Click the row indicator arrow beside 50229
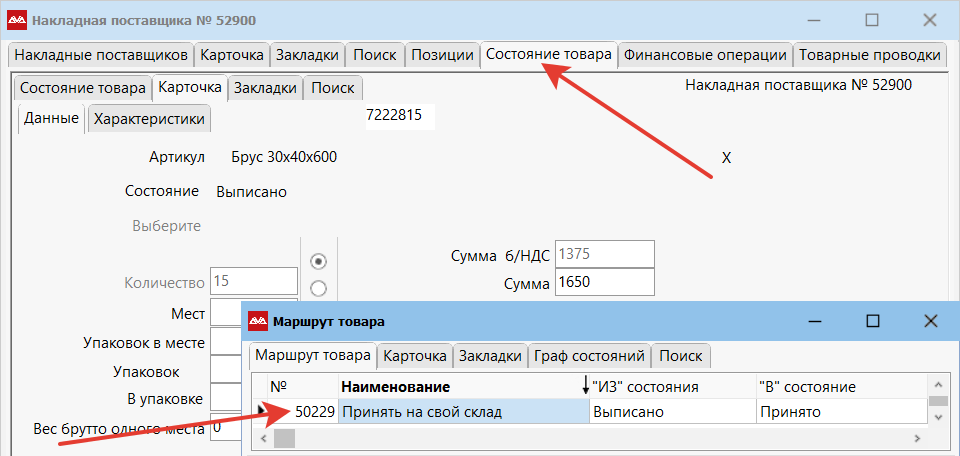960x456 pixels. pyautogui.click(x=263, y=411)
